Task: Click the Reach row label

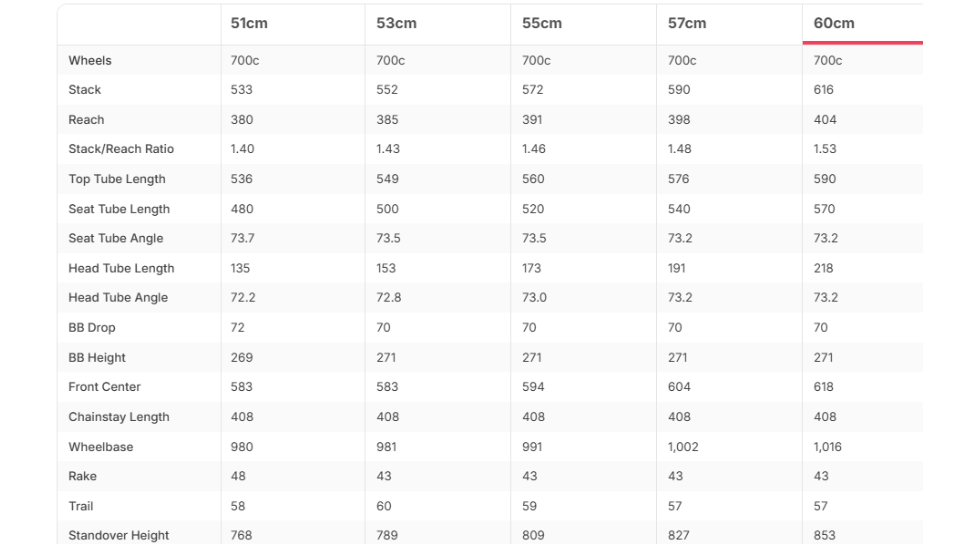Action: [86, 120]
